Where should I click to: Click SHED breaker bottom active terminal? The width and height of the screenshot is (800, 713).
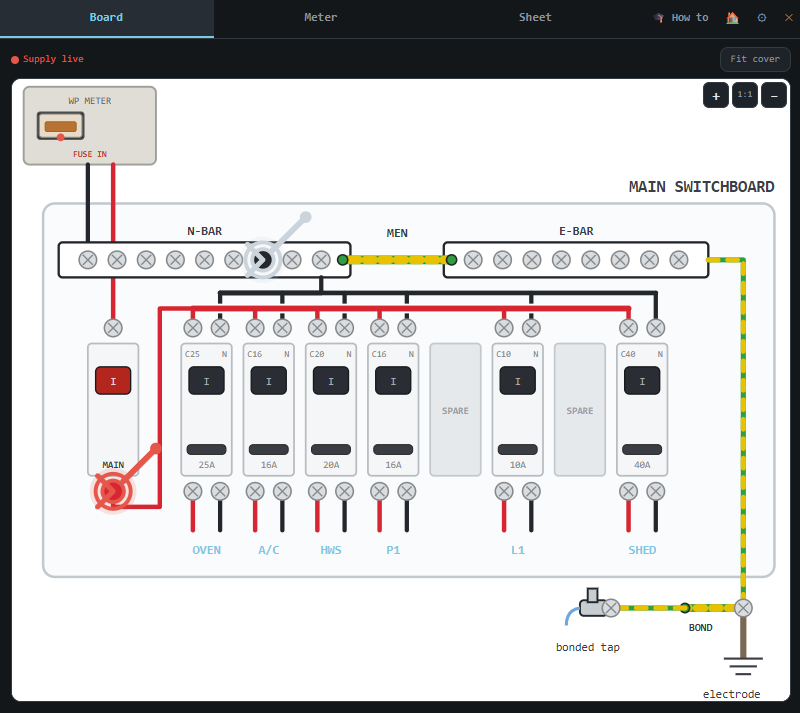click(x=629, y=491)
